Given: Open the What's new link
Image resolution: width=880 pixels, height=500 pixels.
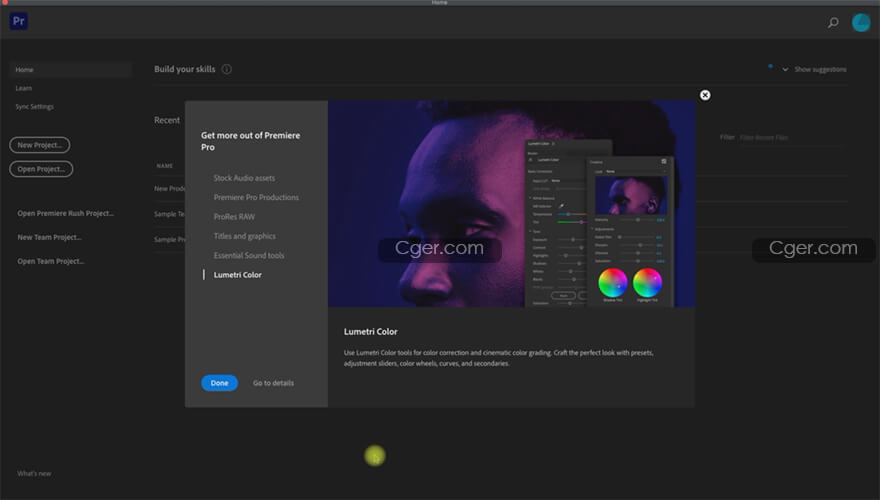Looking at the screenshot, I should tap(34, 474).
